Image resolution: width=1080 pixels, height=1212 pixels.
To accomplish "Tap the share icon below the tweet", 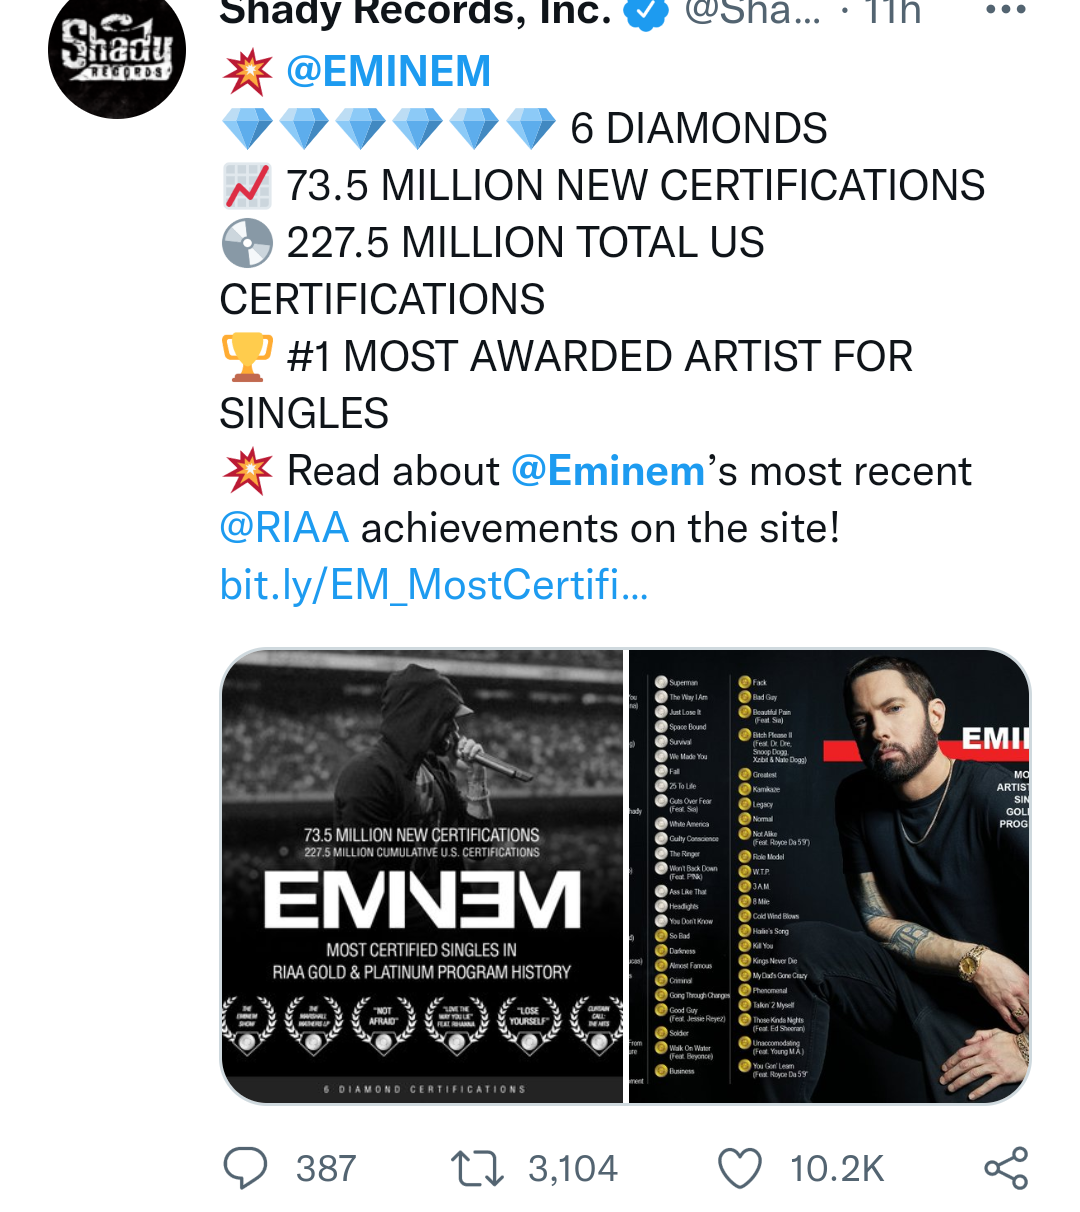I will tap(1005, 1168).
